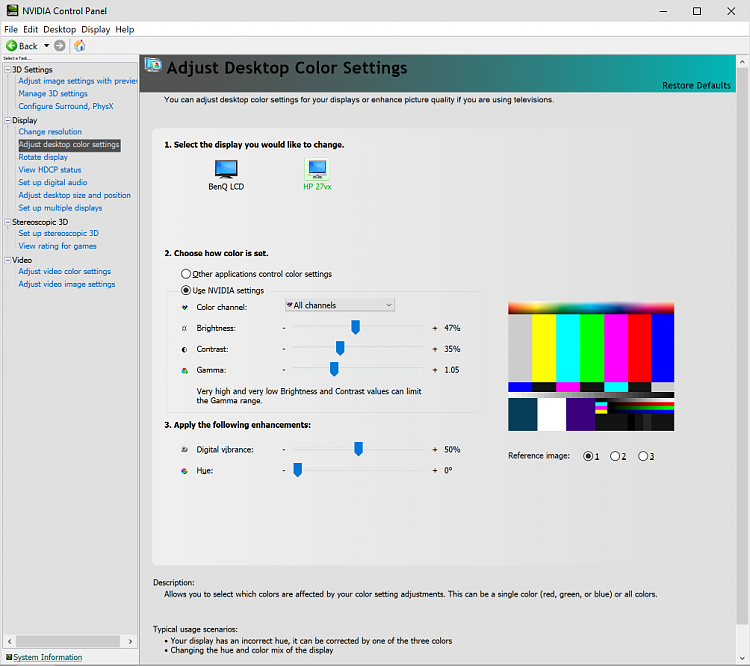Collapse the 3D Settings tree node
The image size is (750, 666).
[x=8, y=69]
